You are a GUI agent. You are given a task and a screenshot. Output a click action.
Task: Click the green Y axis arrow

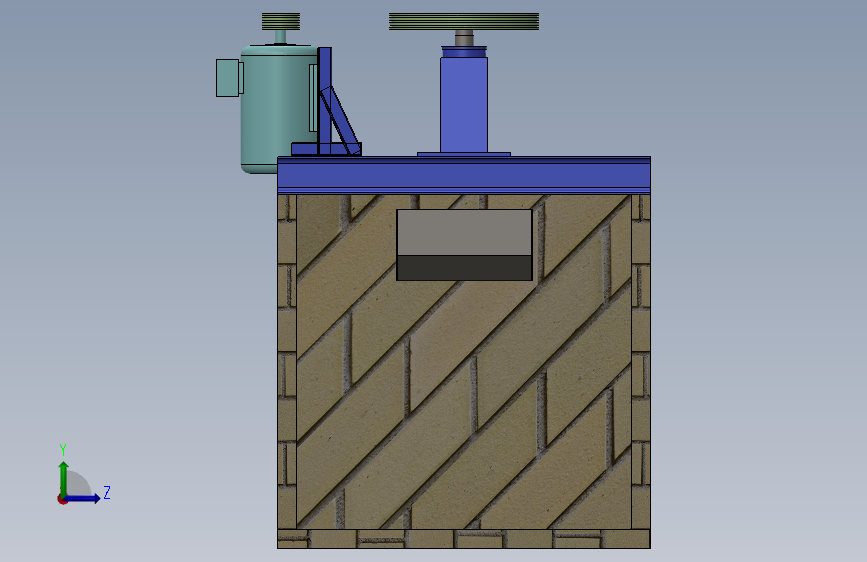coord(64,478)
